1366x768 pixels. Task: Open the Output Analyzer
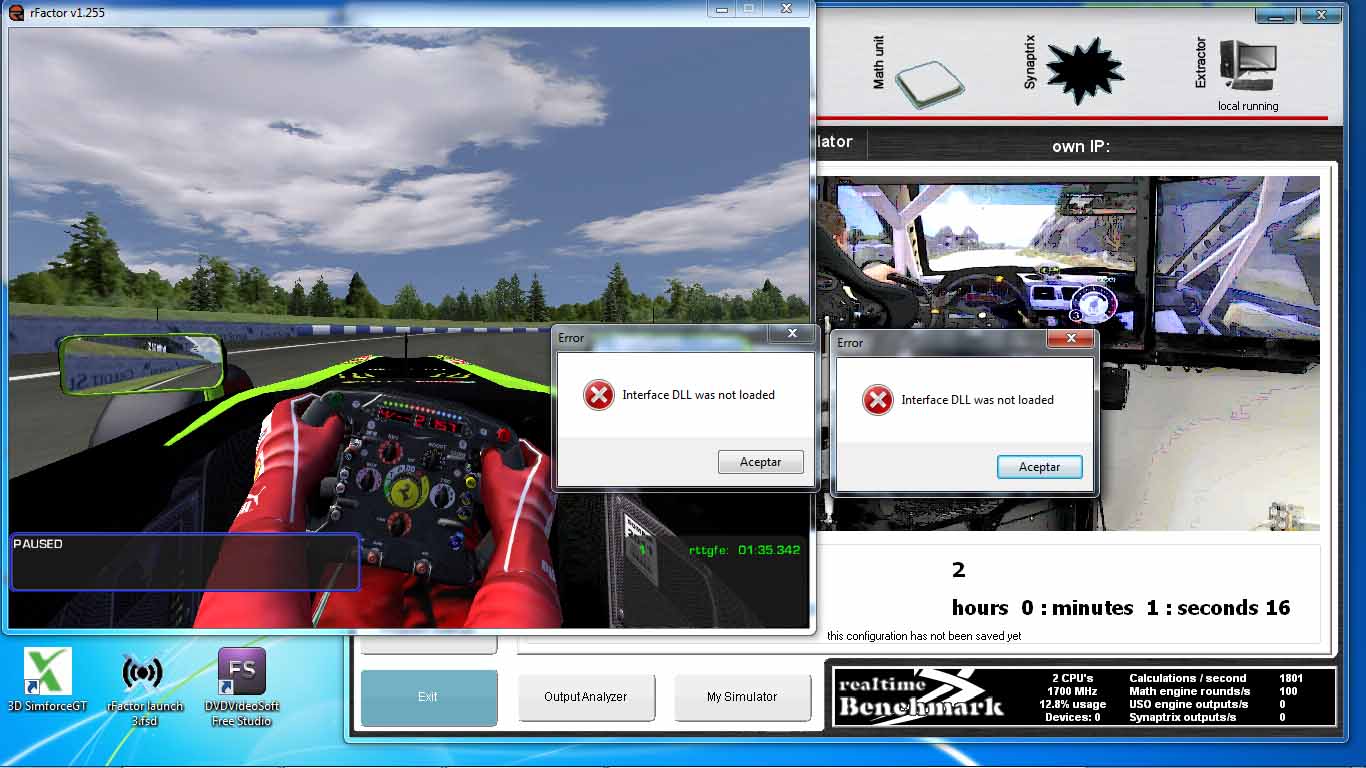[x=585, y=697]
